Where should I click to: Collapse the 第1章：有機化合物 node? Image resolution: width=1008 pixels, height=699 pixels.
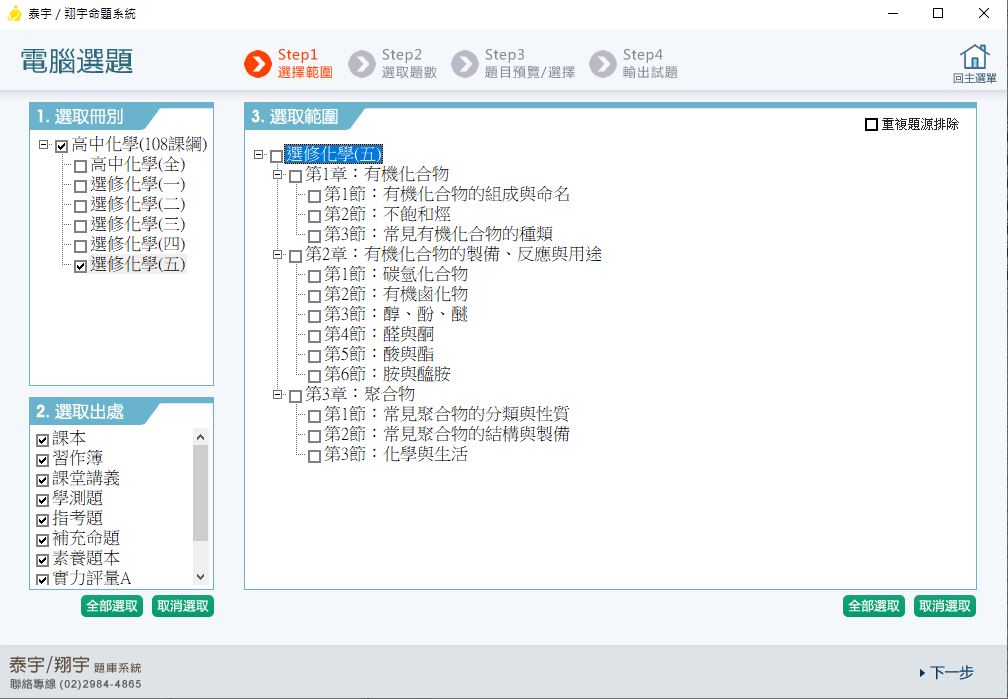click(x=278, y=174)
